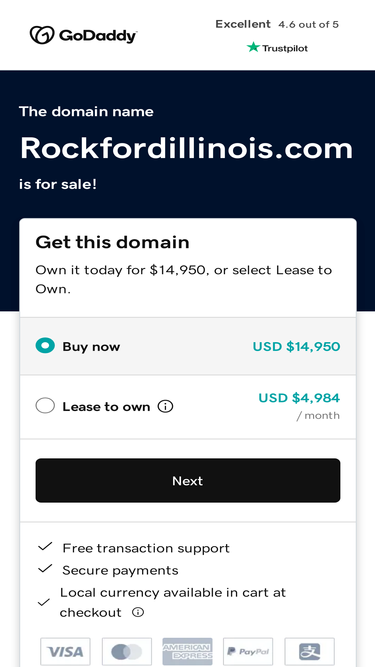Select the Buy now radio button

point(45,346)
